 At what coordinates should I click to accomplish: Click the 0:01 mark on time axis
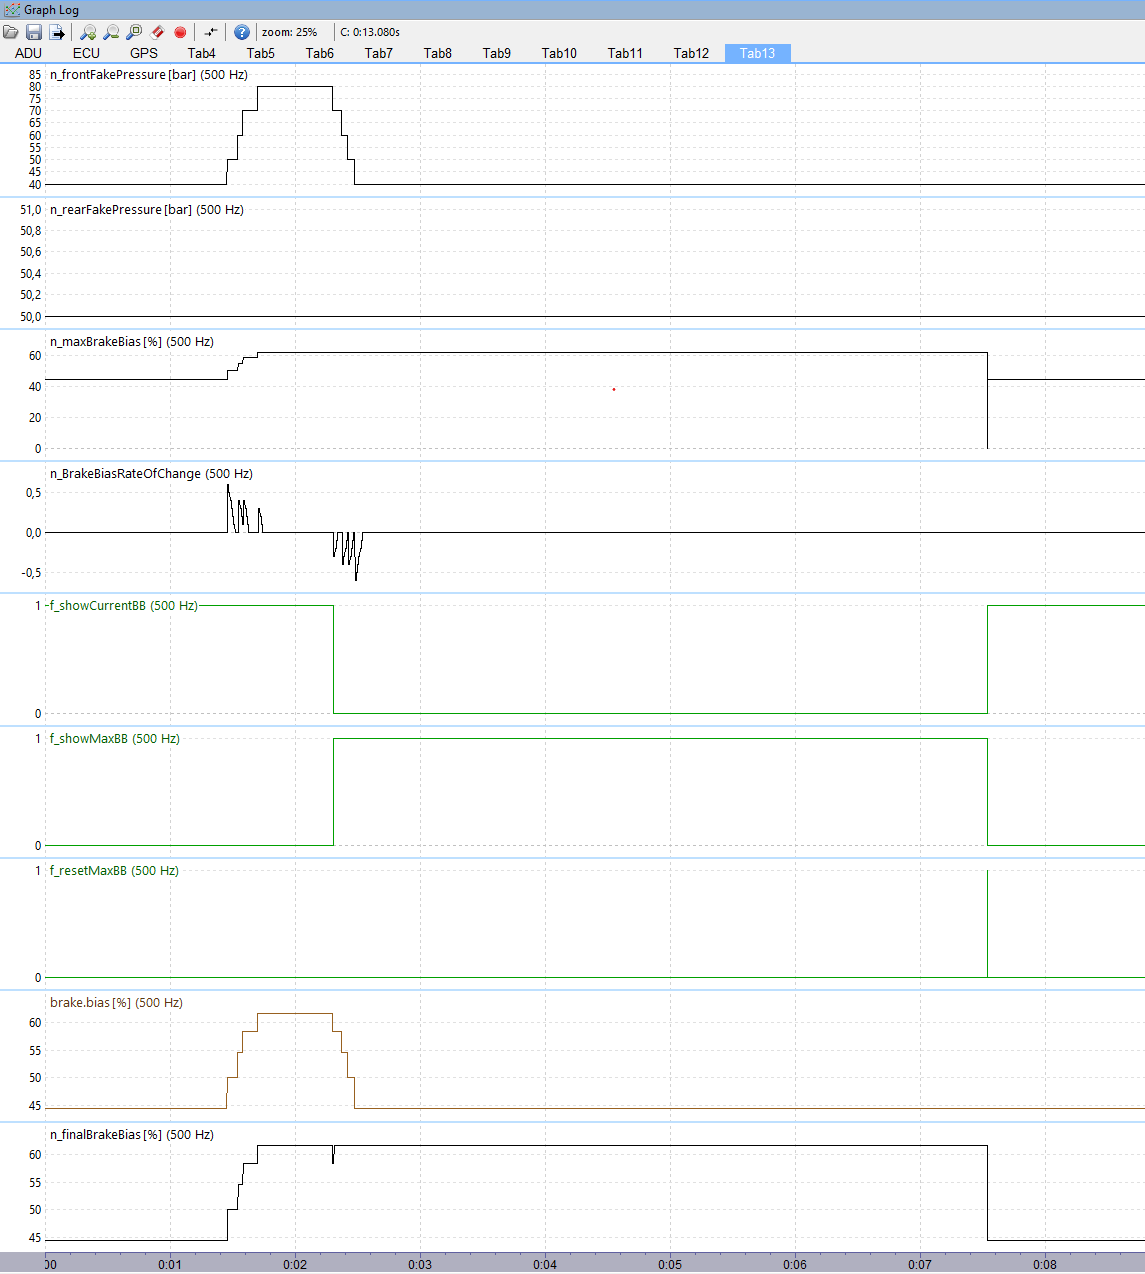pos(170,1265)
